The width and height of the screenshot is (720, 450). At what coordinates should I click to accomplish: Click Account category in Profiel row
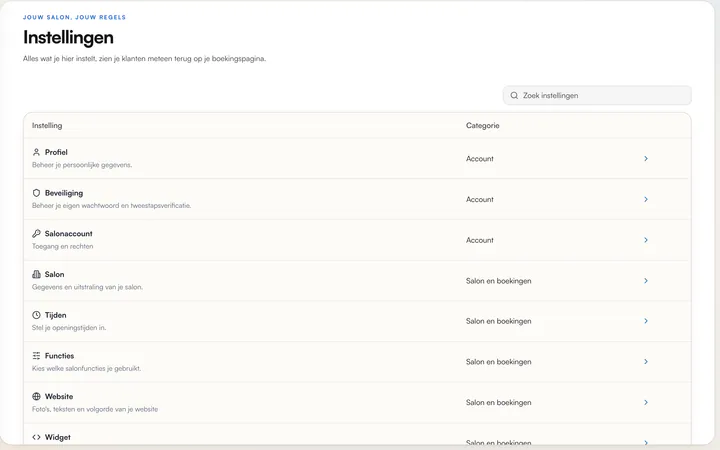480,158
